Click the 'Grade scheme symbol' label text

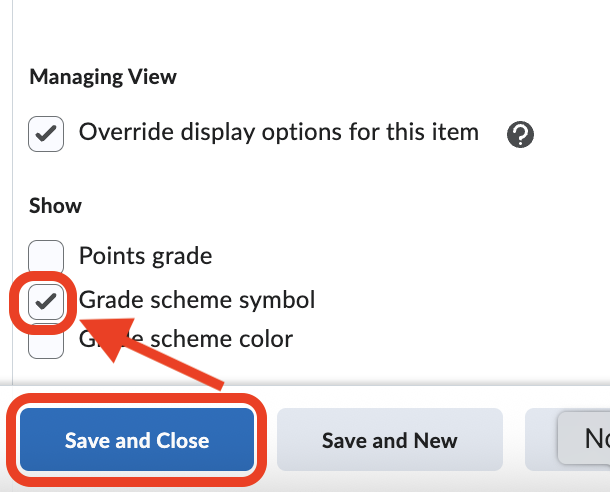[x=197, y=299]
